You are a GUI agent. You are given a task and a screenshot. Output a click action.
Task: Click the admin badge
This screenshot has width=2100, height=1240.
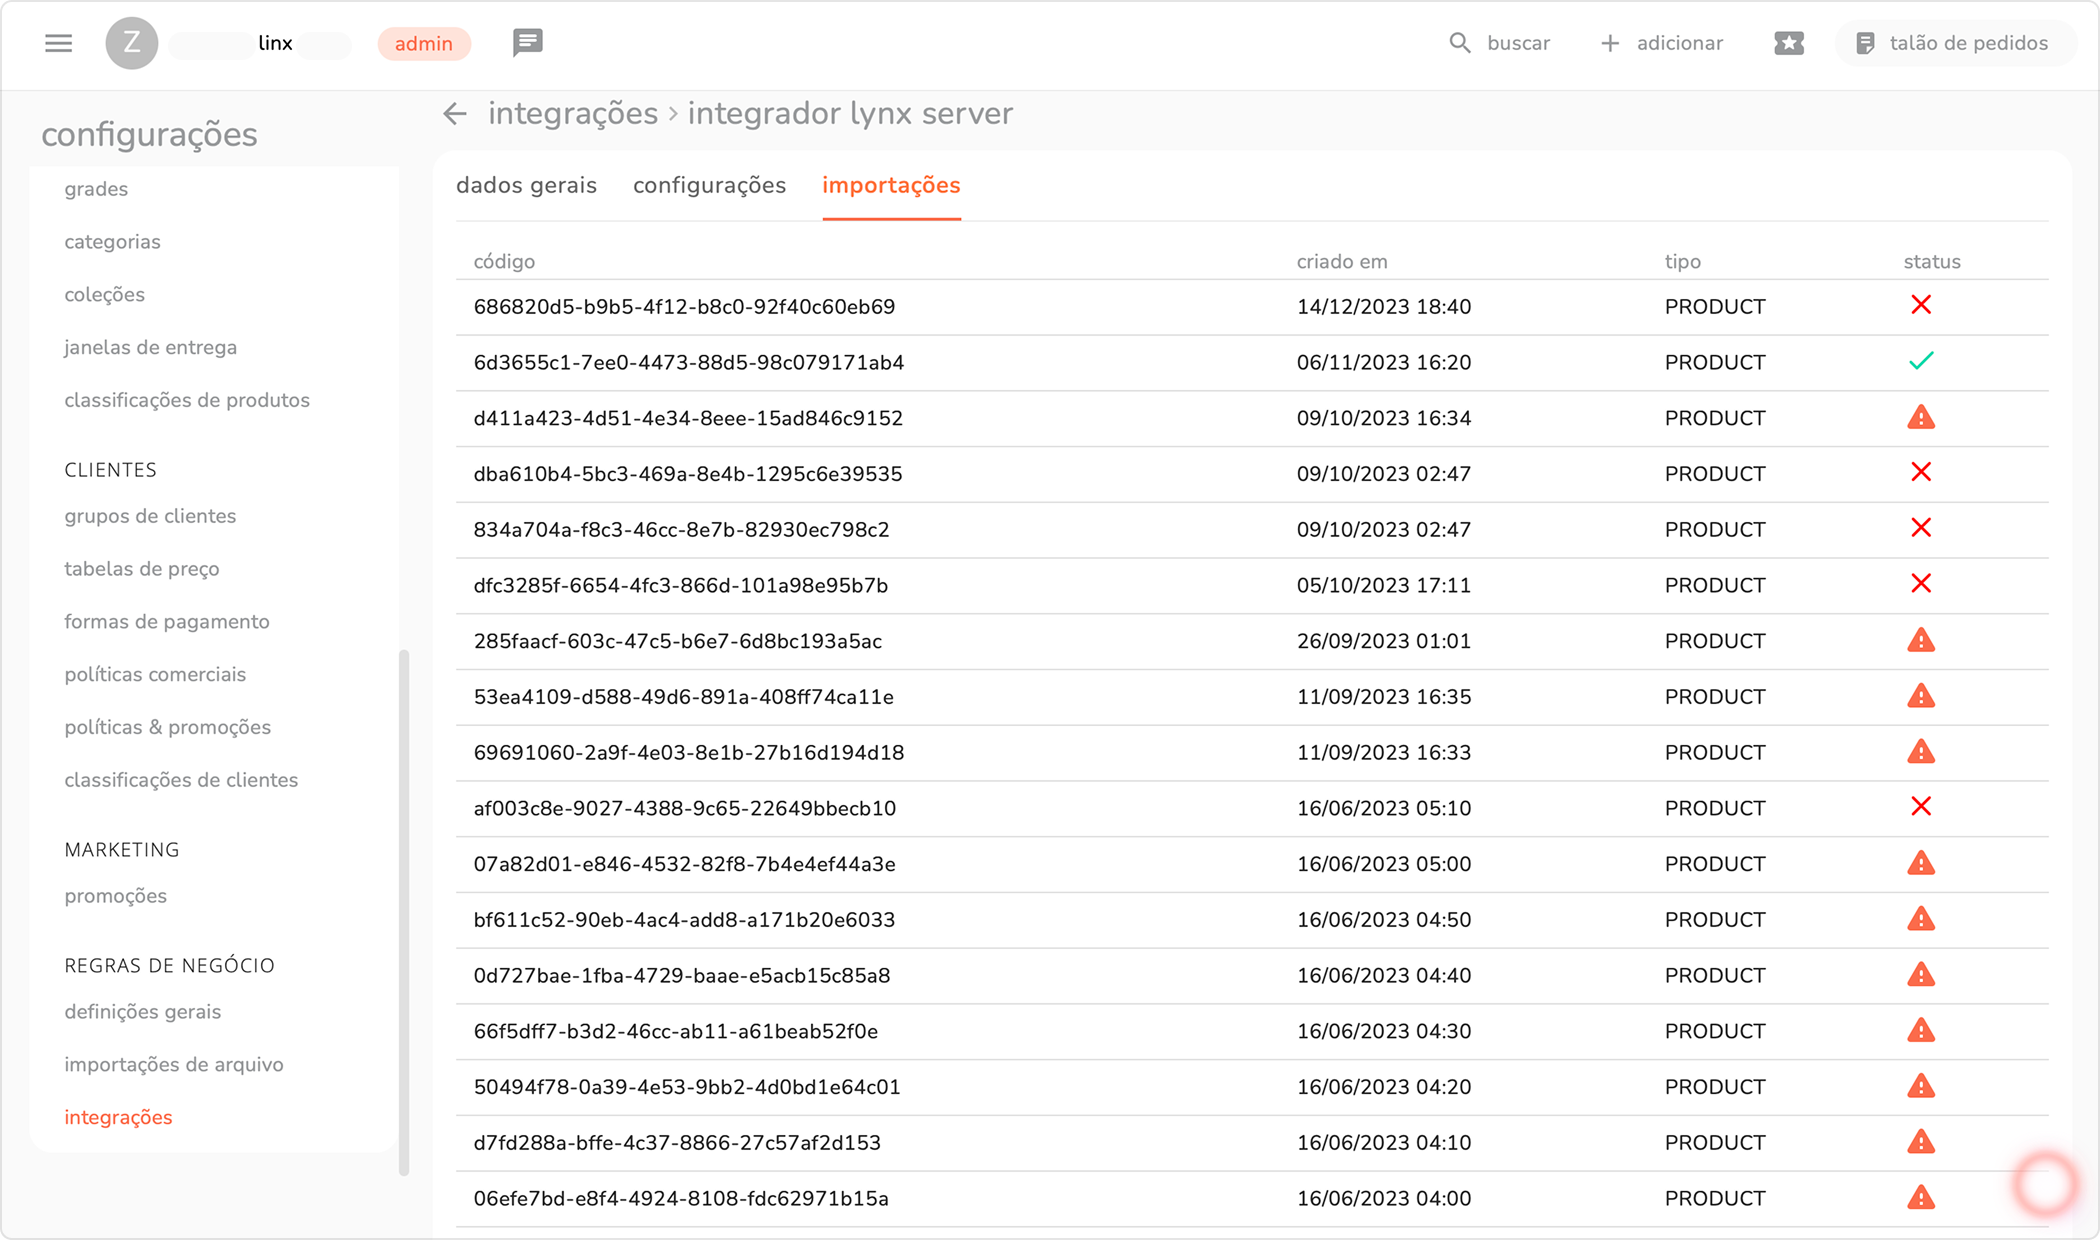(x=423, y=43)
